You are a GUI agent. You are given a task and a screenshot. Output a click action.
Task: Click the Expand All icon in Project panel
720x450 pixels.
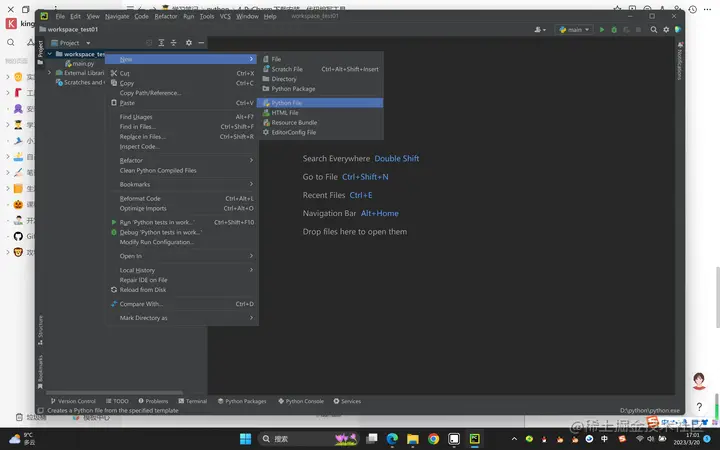click(x=161, y=43)
